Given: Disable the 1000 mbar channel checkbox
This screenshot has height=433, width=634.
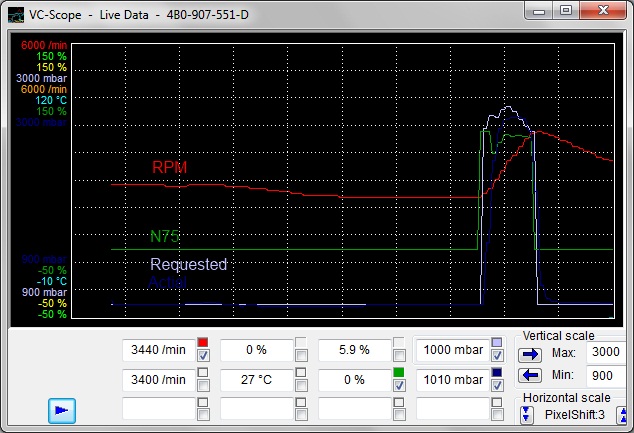Looking at the screenshot, I should [x=497, y=355].
